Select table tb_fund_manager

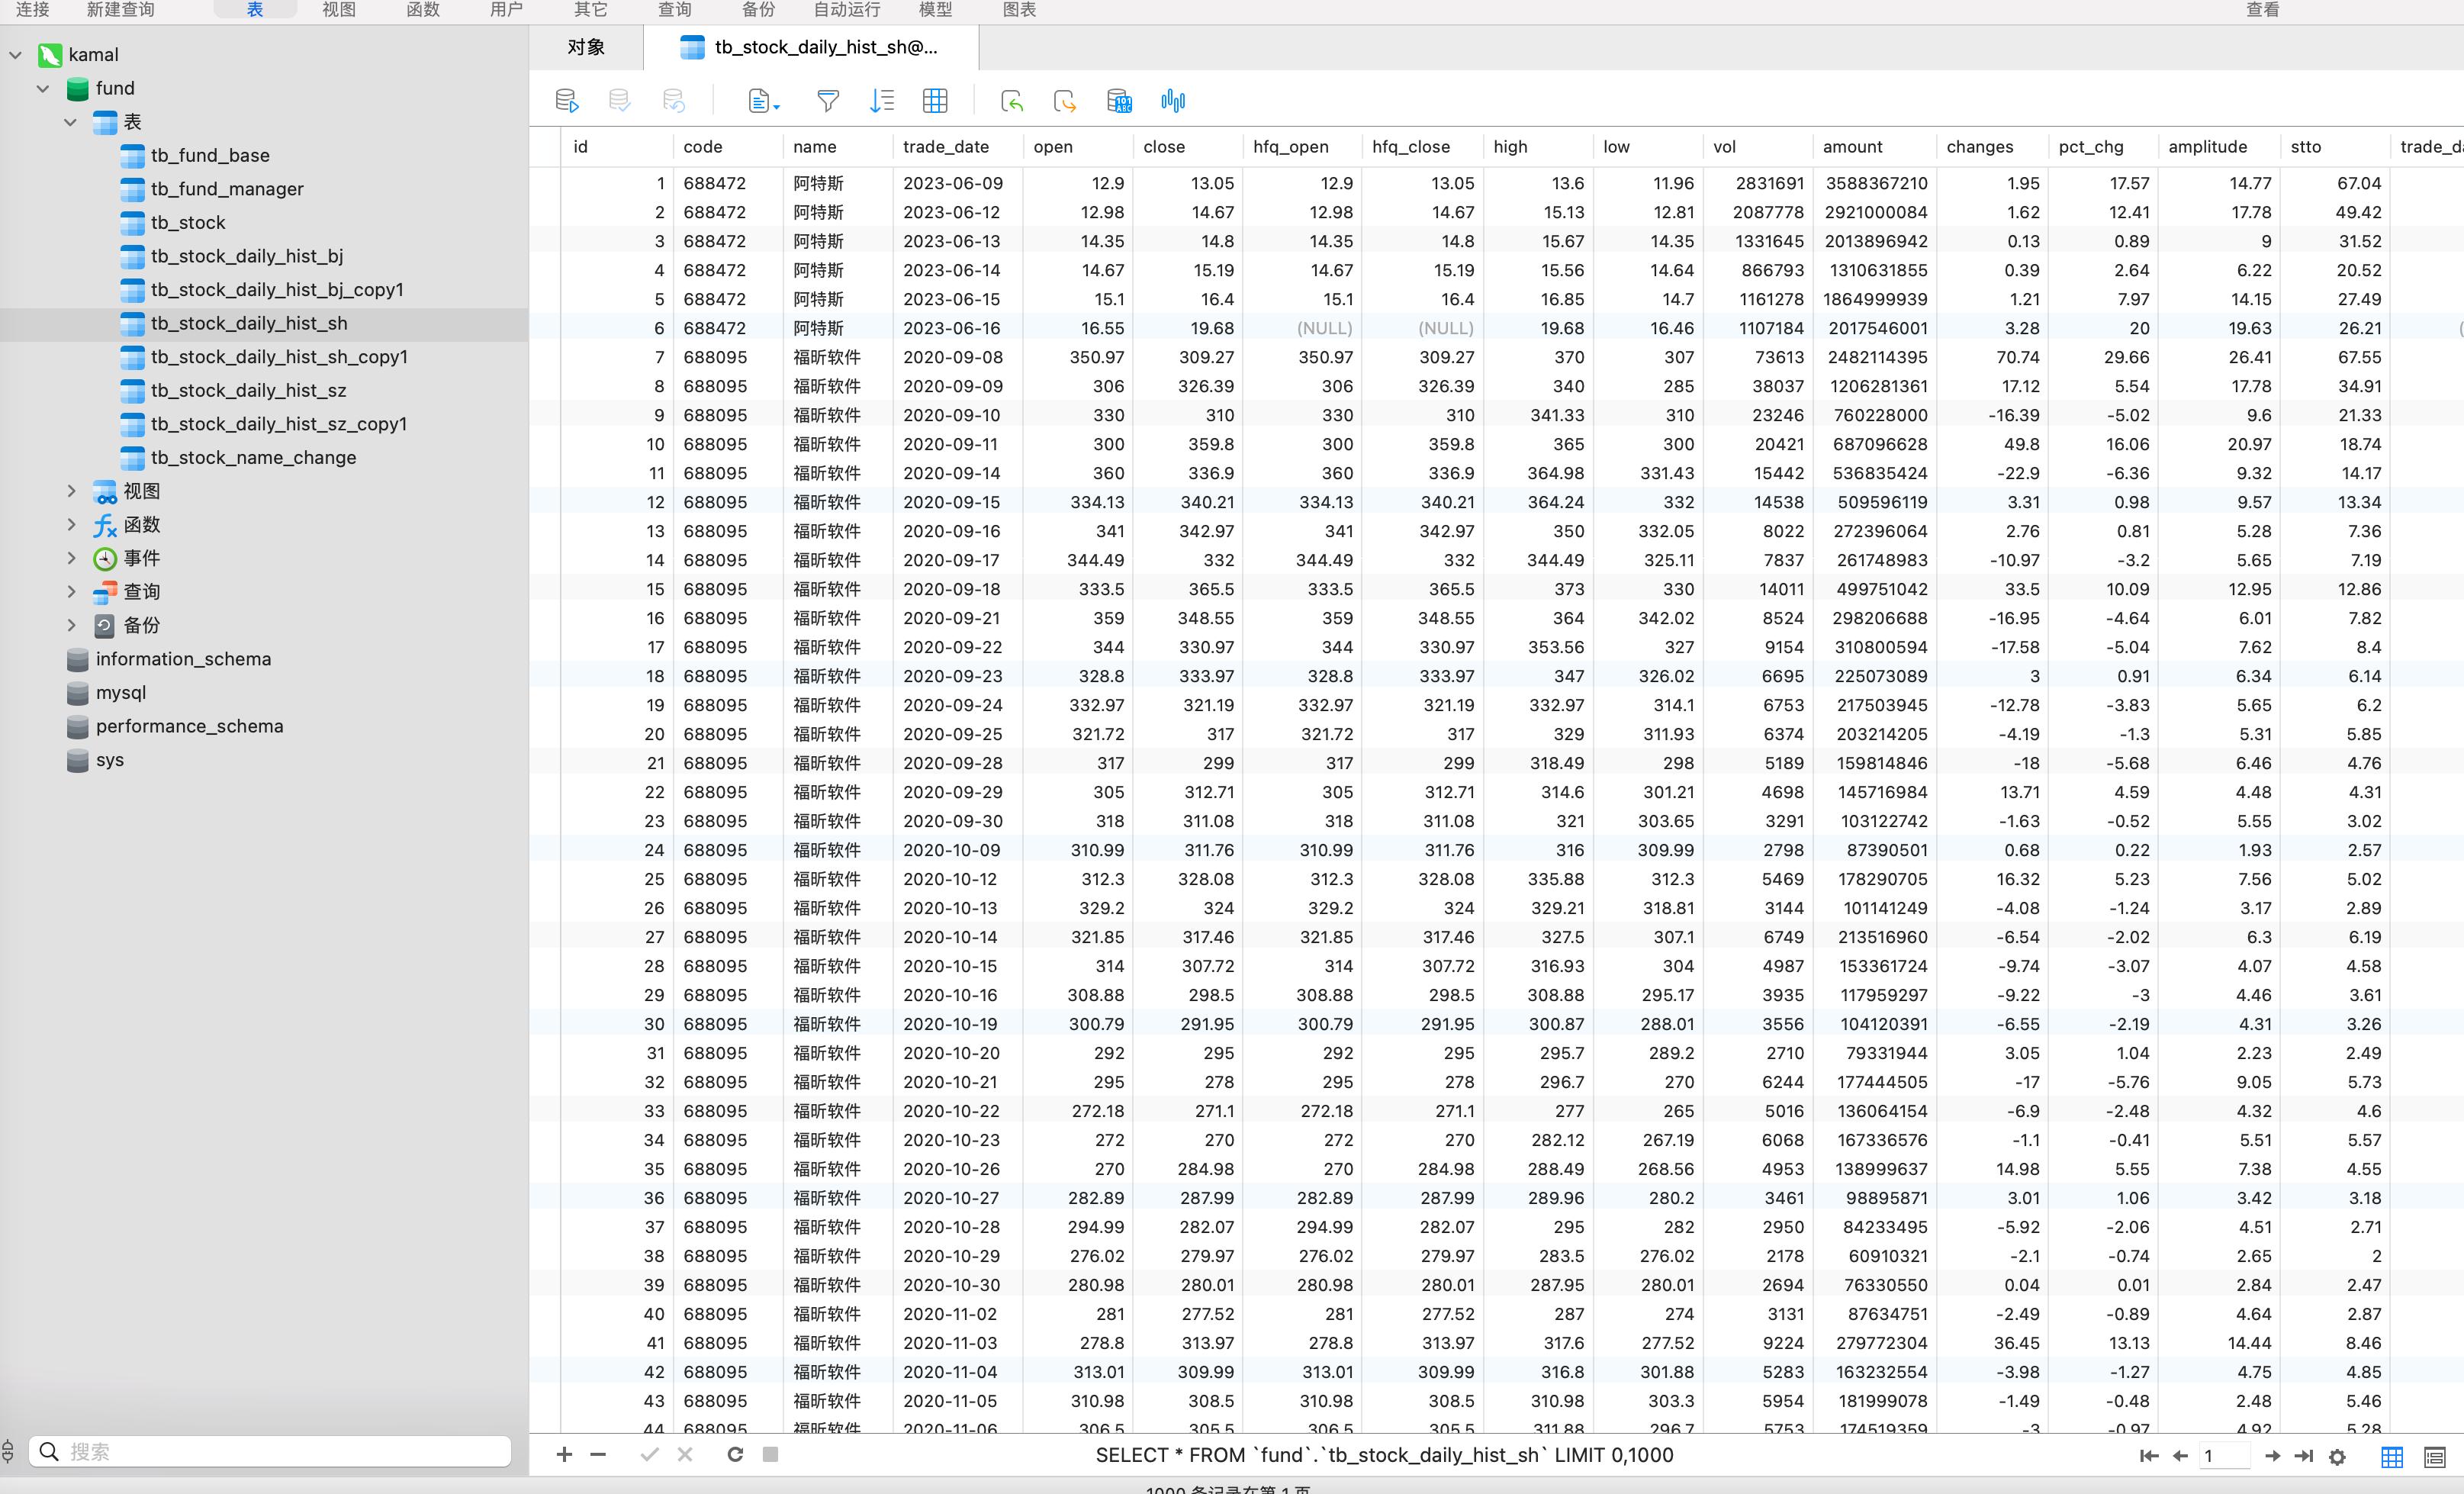coord(227,189)
